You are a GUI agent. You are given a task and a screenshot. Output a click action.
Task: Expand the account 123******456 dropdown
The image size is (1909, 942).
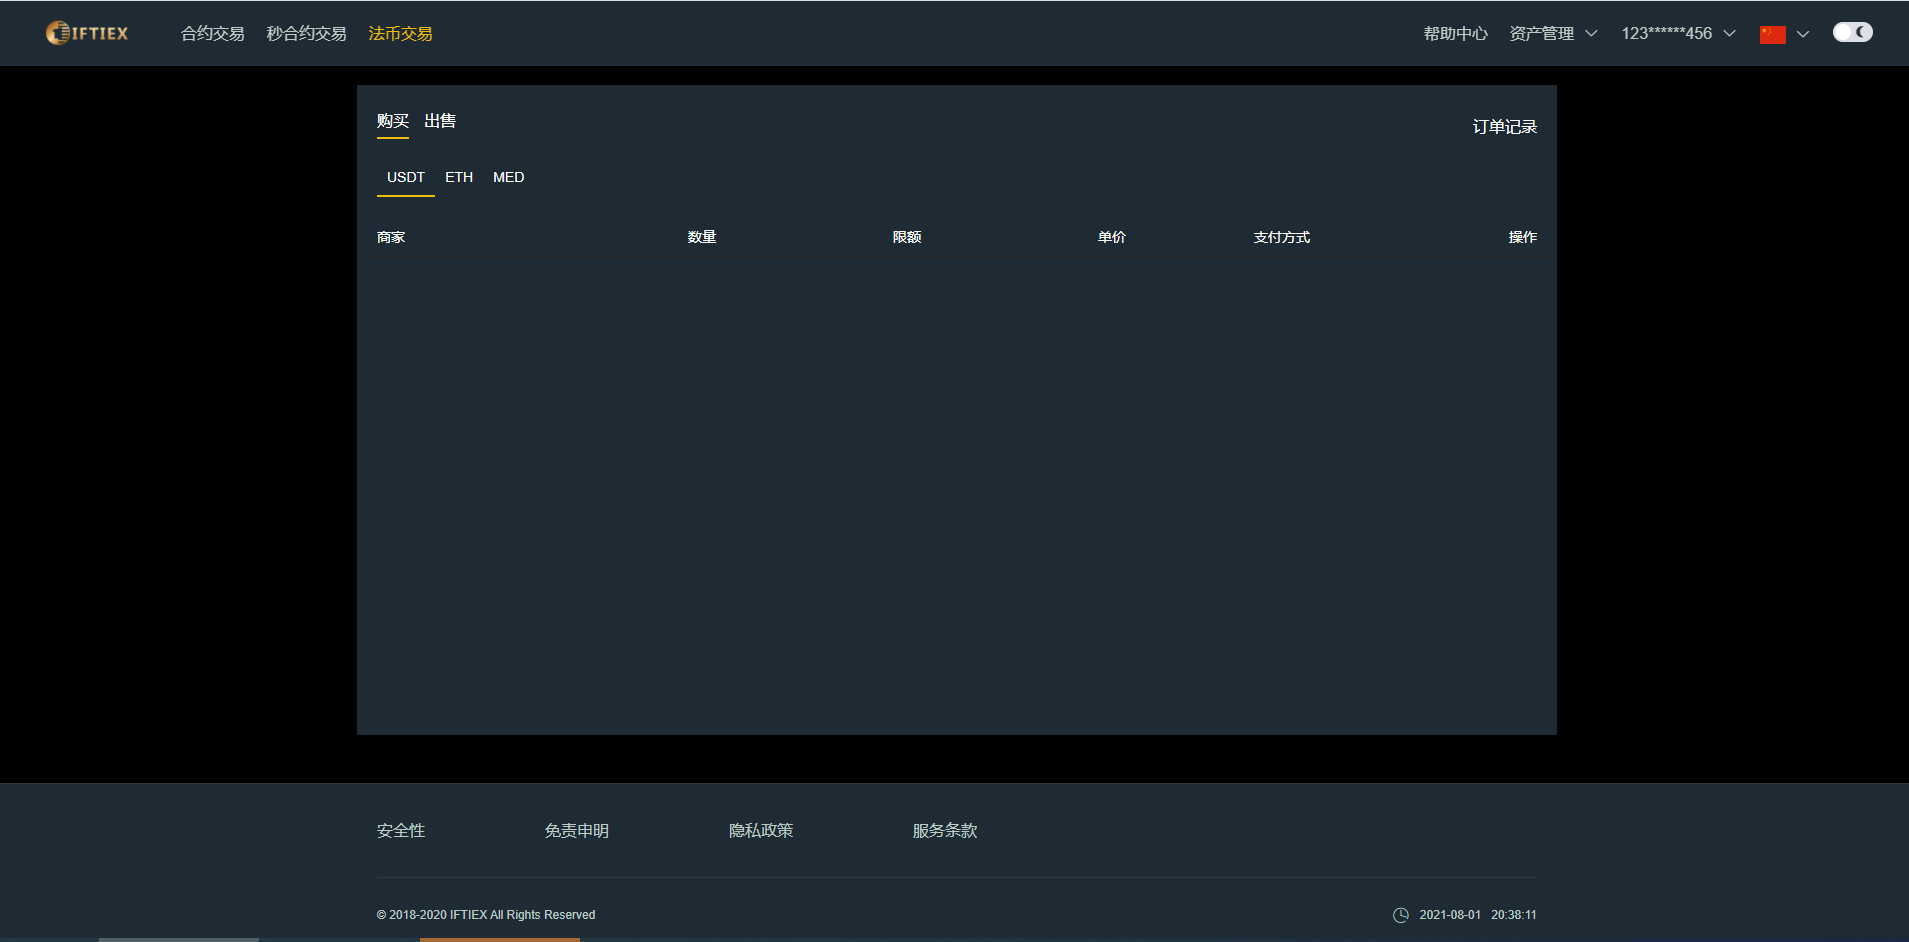1666,33
